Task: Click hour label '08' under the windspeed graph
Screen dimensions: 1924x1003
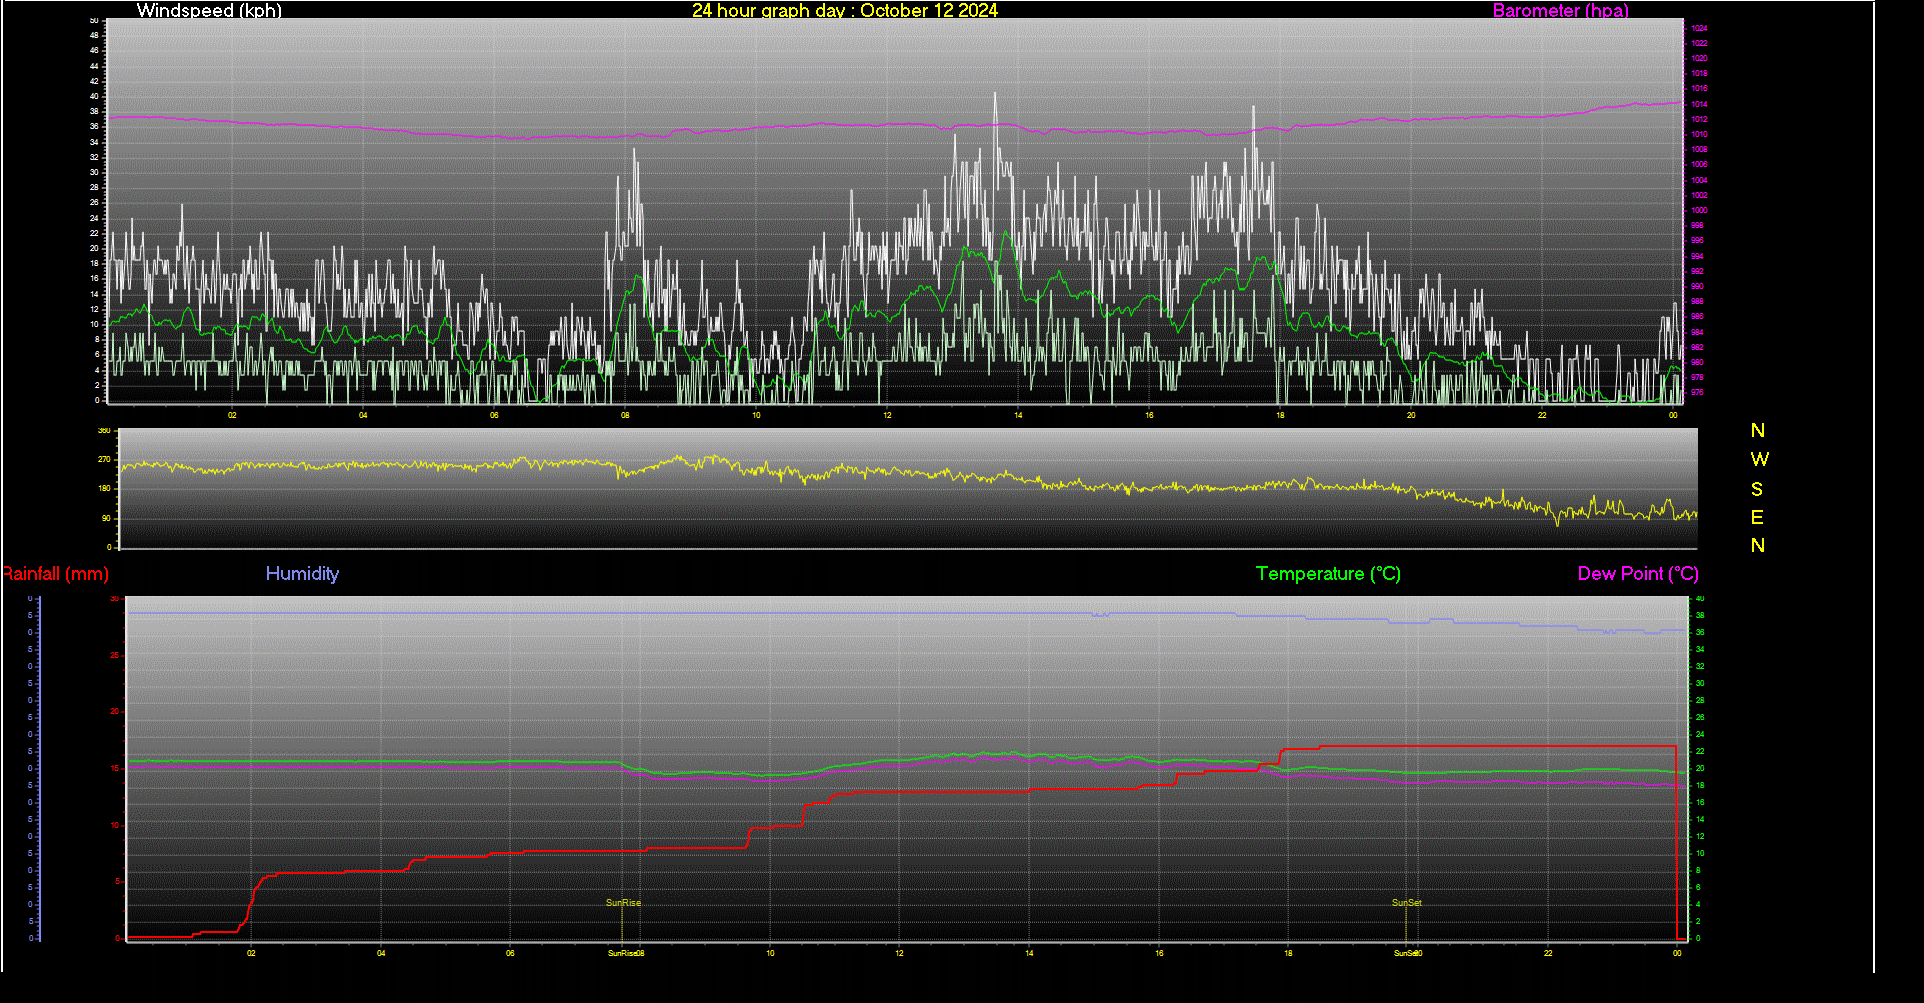Action: click(625, 415)
